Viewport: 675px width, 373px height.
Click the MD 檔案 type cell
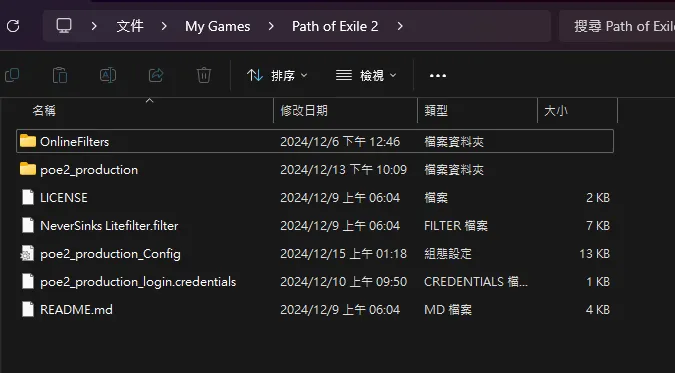(448, 310)
